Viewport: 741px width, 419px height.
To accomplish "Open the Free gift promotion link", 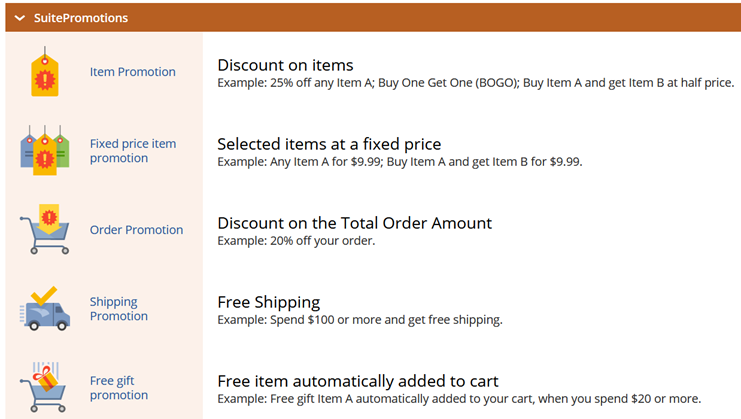I will 118,388.
